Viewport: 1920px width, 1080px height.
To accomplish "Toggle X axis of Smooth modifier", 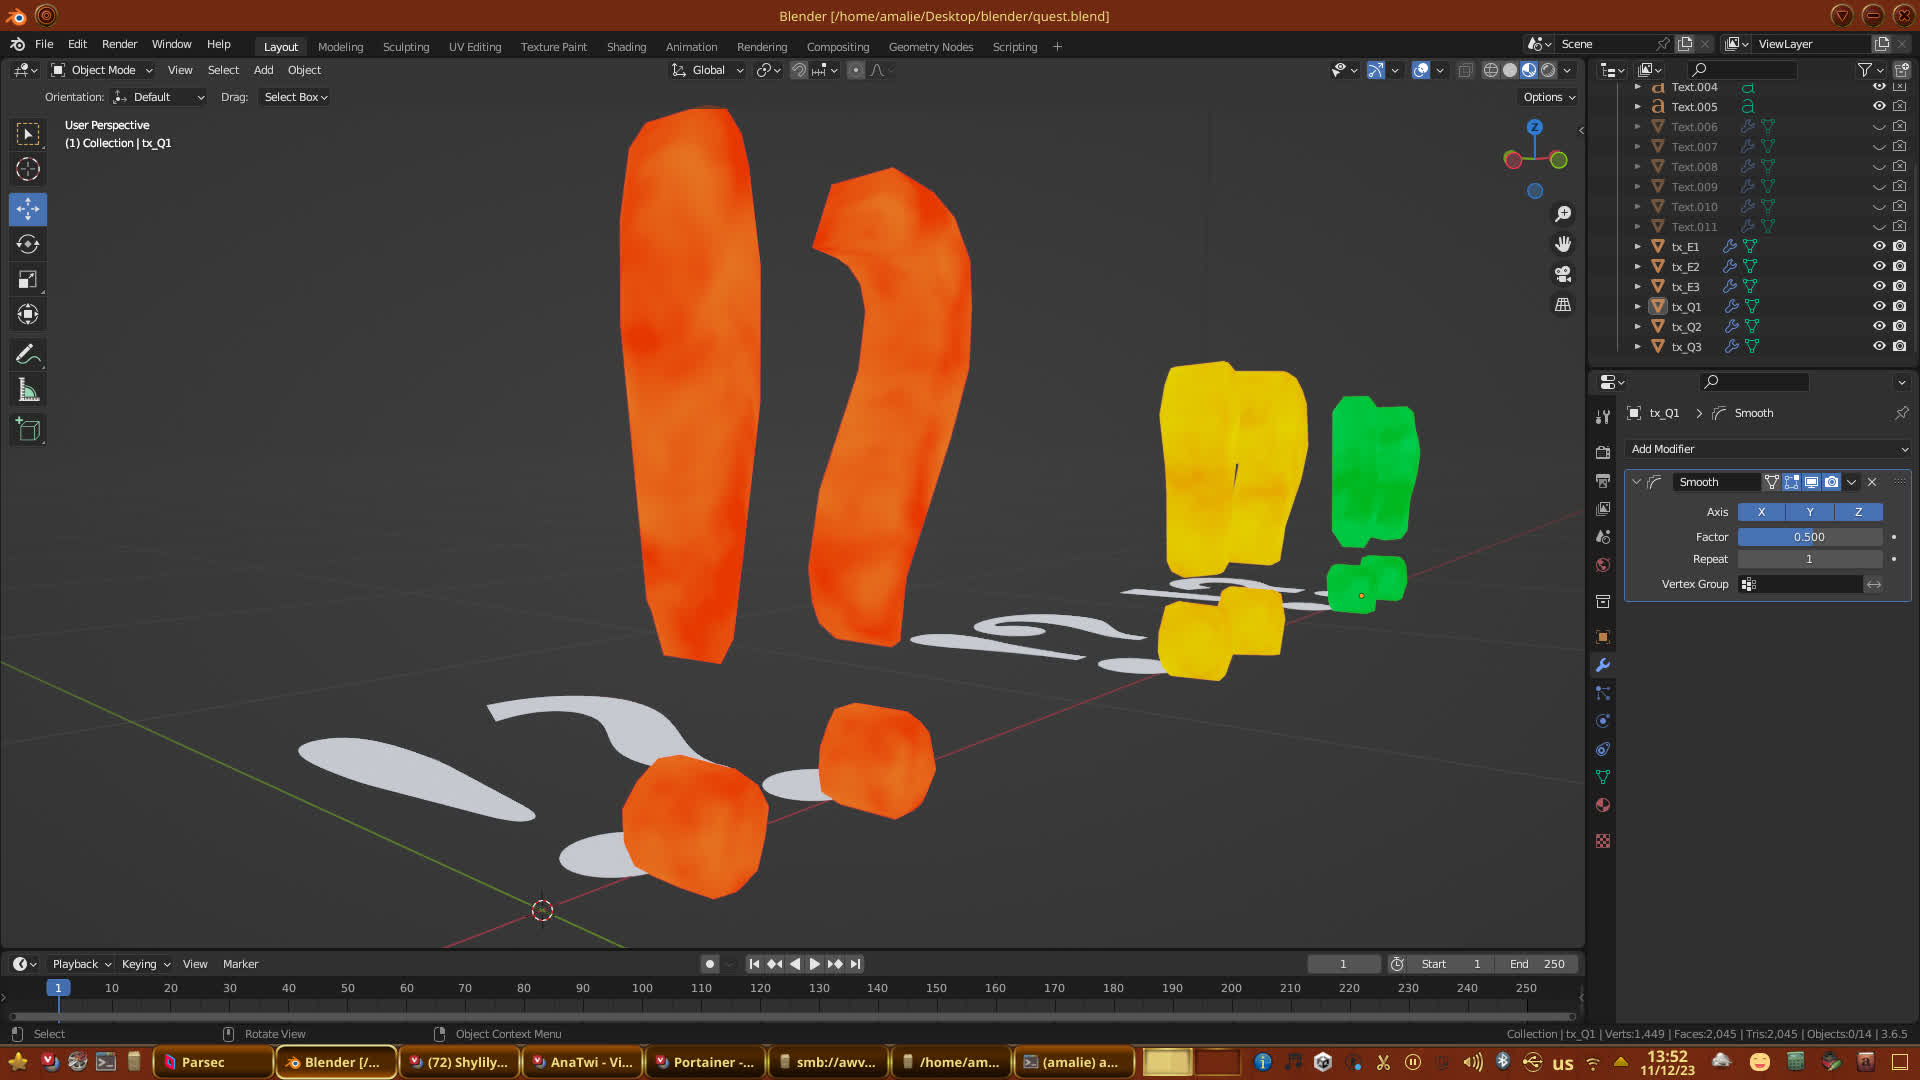I will (x=1761, y=512).
